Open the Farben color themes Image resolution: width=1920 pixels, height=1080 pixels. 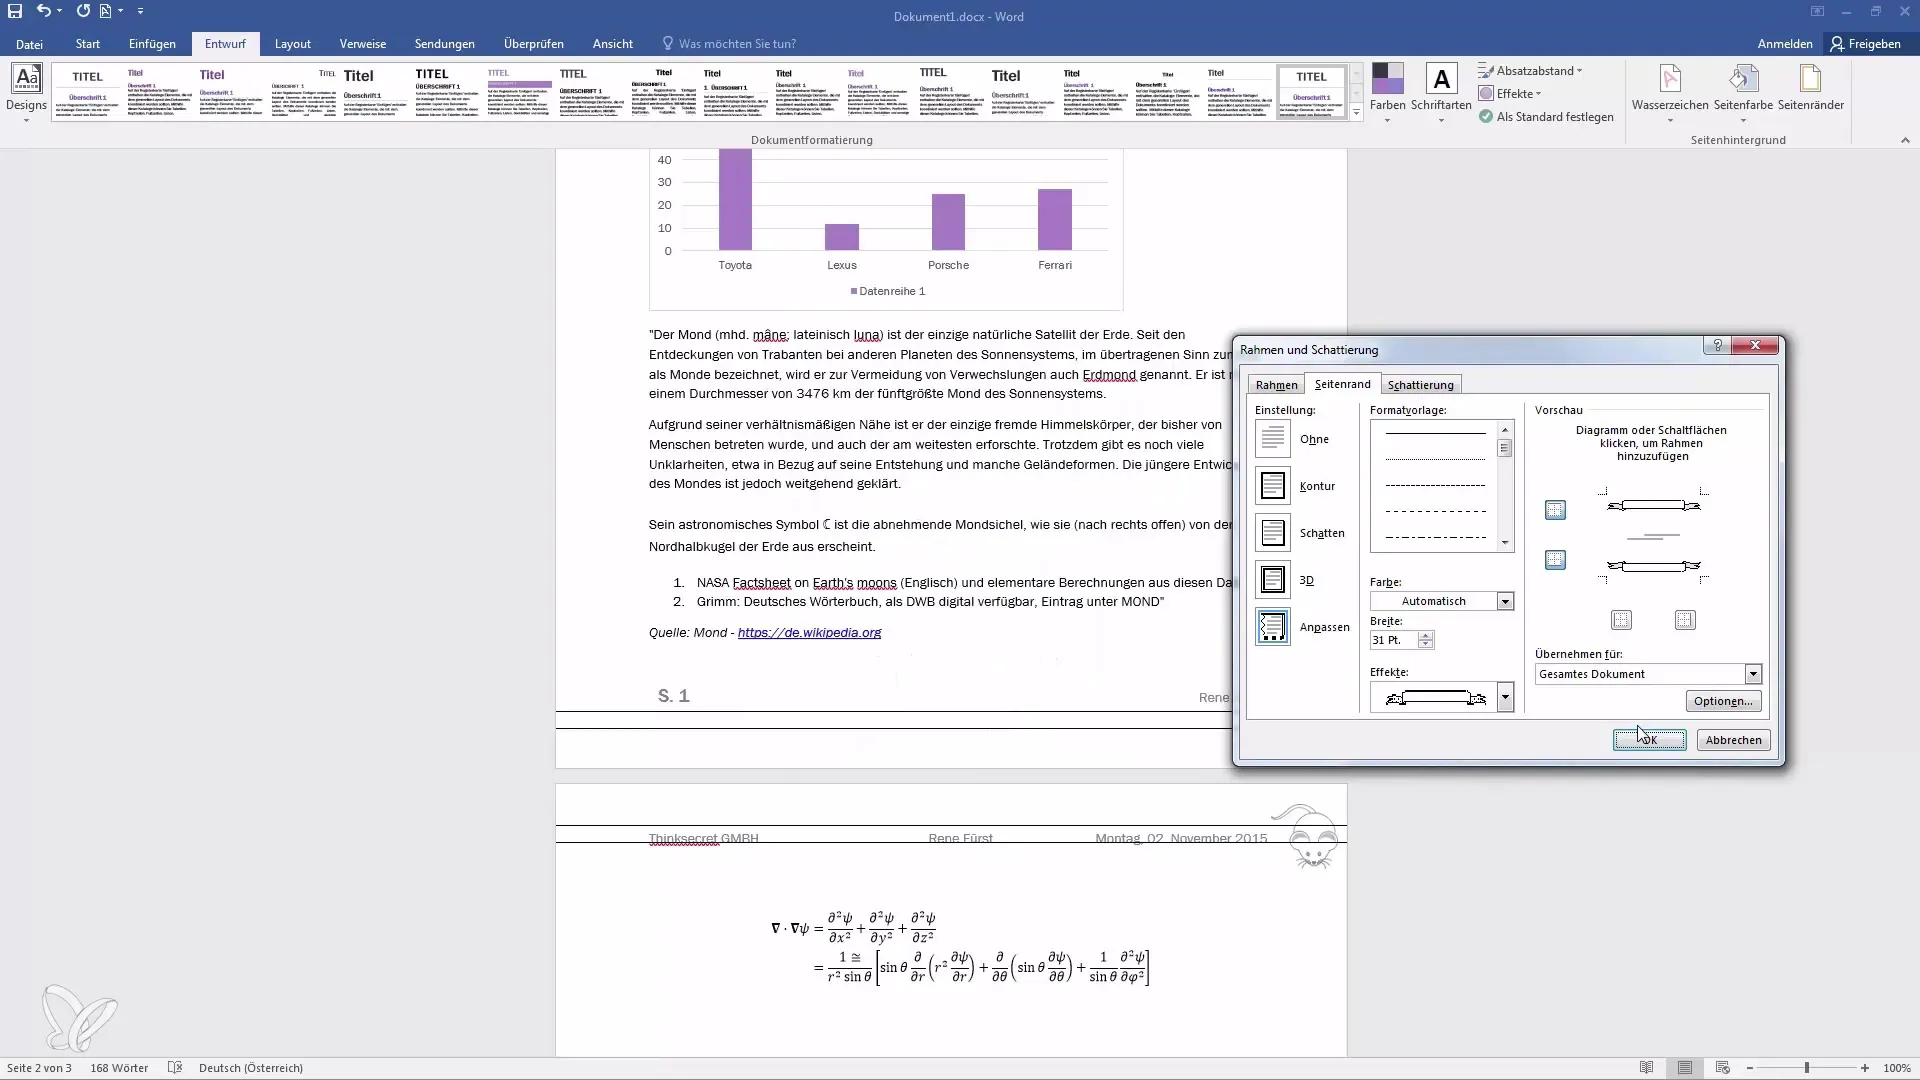click(1388, 92)
